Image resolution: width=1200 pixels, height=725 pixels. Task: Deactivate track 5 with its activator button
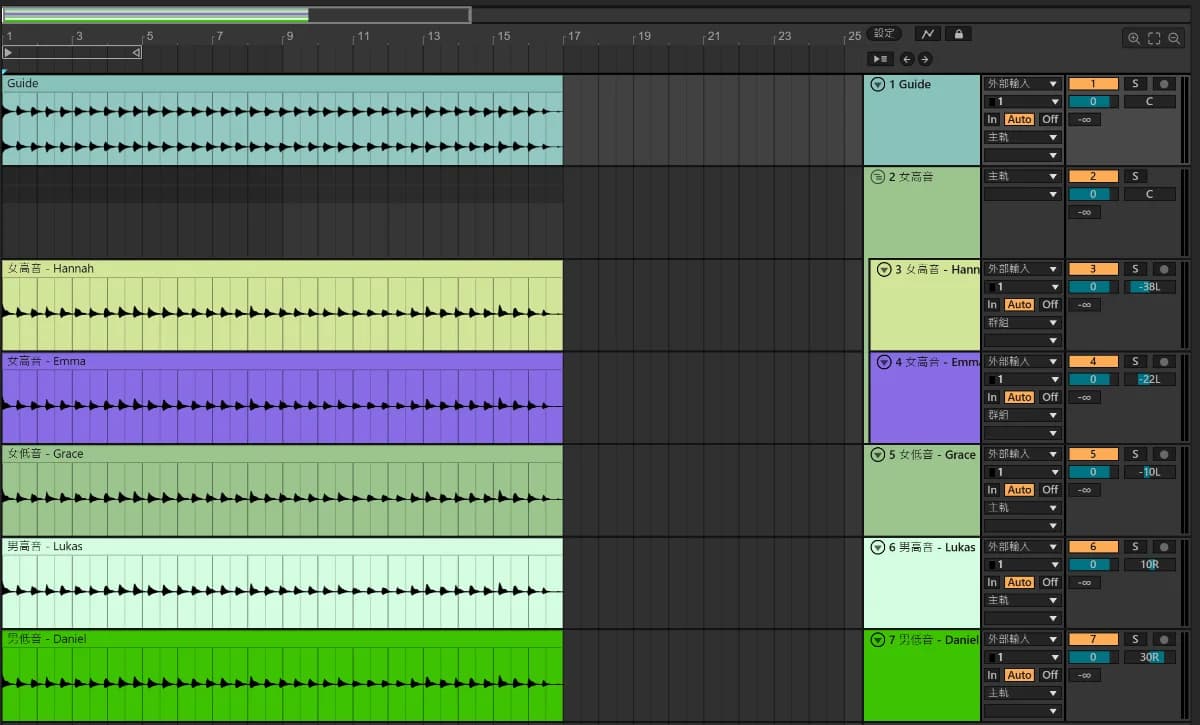1093,454
